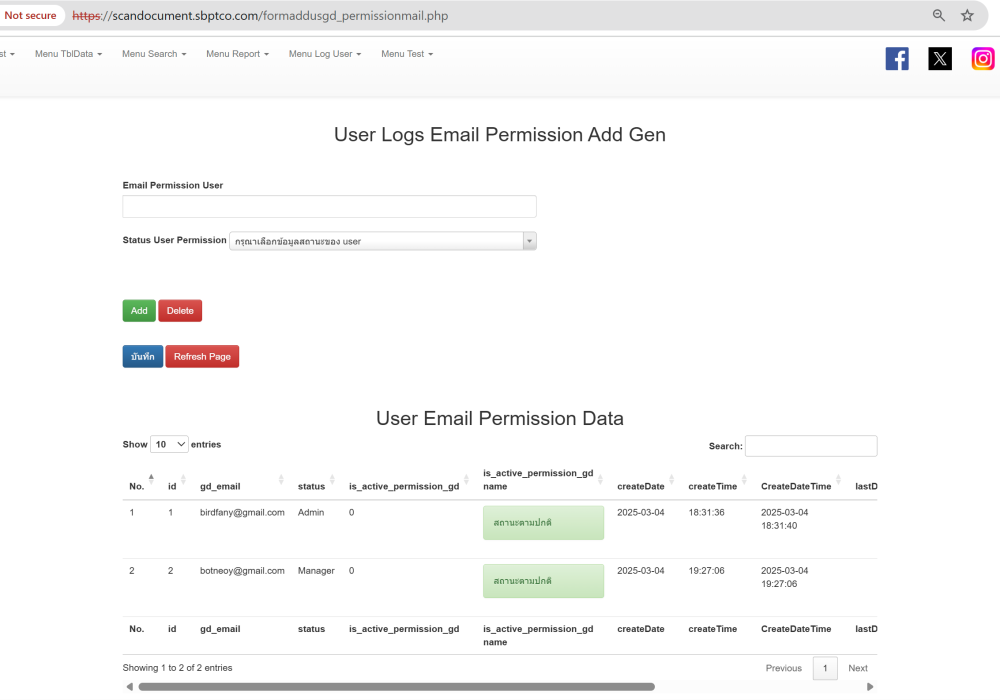Open the X (Twitter) icon link
The height and width of the screenshot is (700, 1000).
(940, 59)
